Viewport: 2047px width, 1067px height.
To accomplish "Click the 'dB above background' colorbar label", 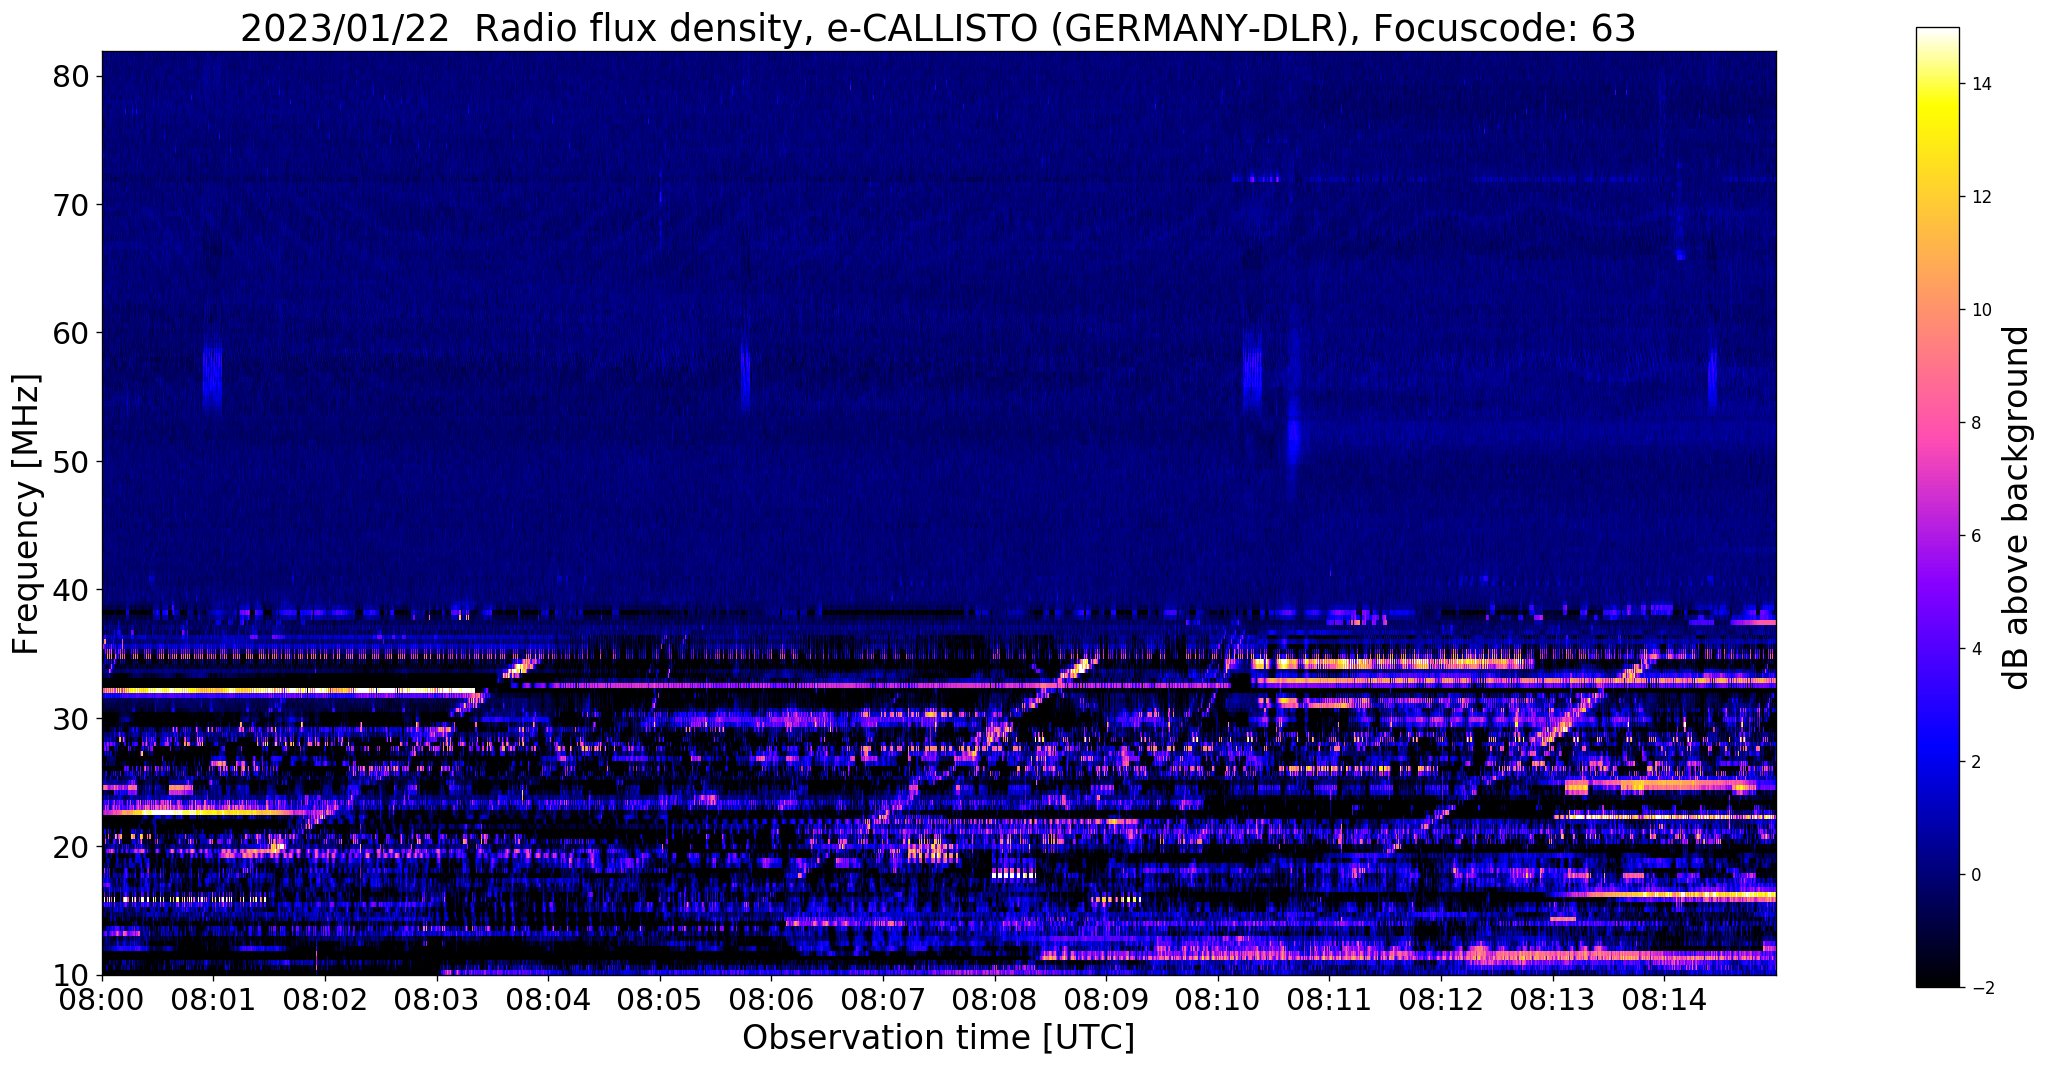I will pyautogui.click(x=2017, y=507).
